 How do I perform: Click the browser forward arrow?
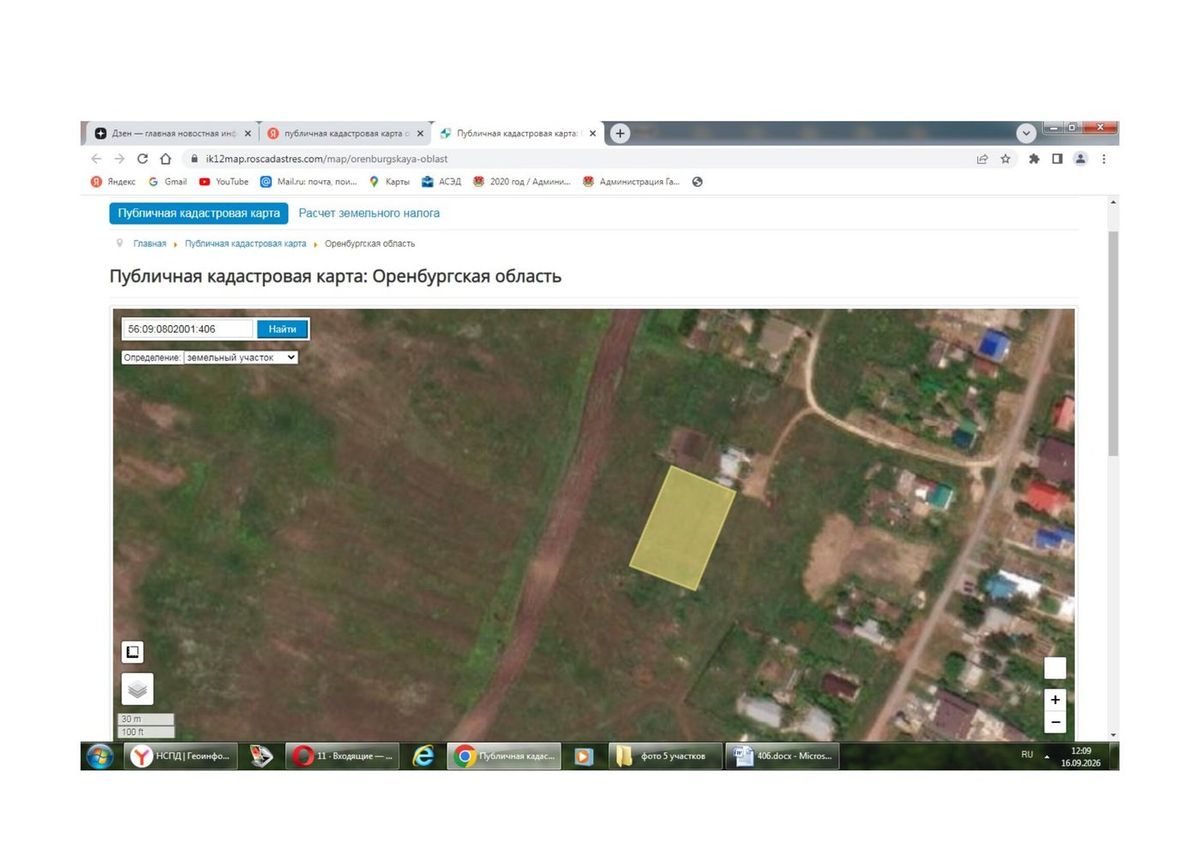(x=119, y=158)
